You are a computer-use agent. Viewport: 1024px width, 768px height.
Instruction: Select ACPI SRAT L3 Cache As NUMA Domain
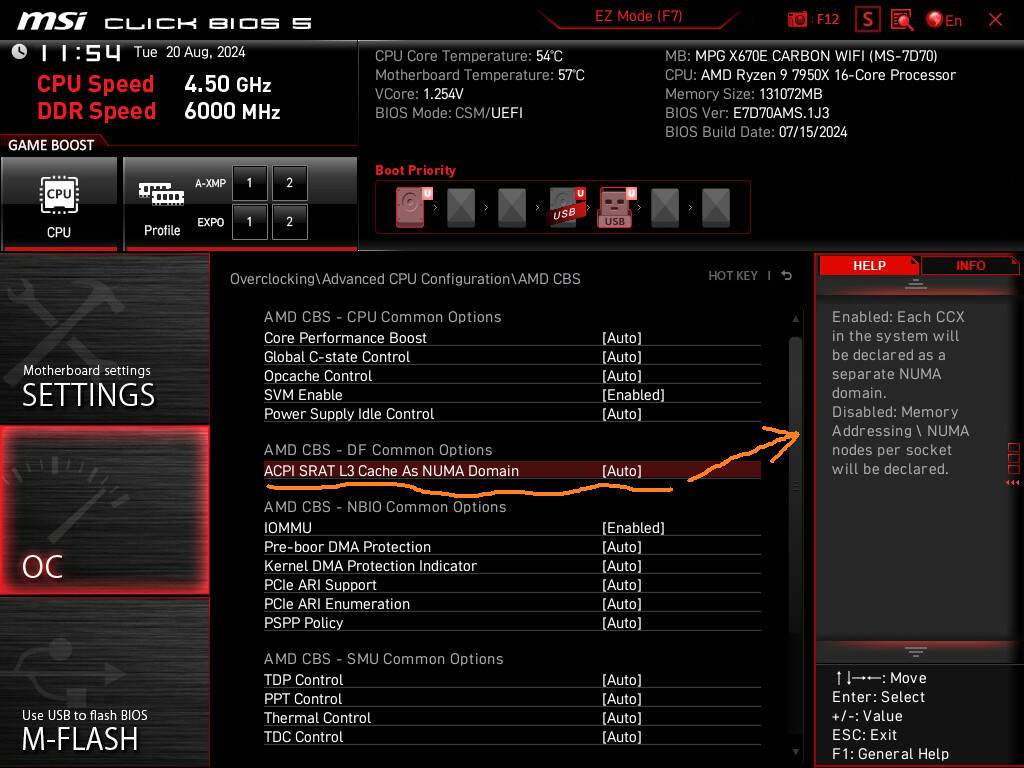tap(391, 471)
